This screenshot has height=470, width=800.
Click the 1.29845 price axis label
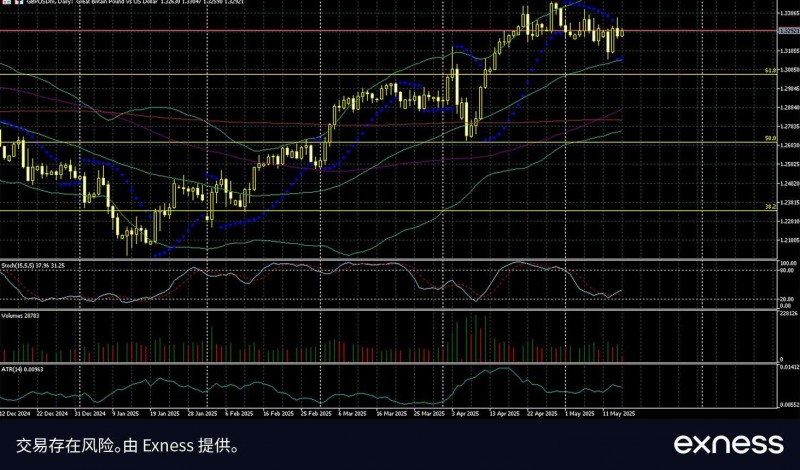789,88
